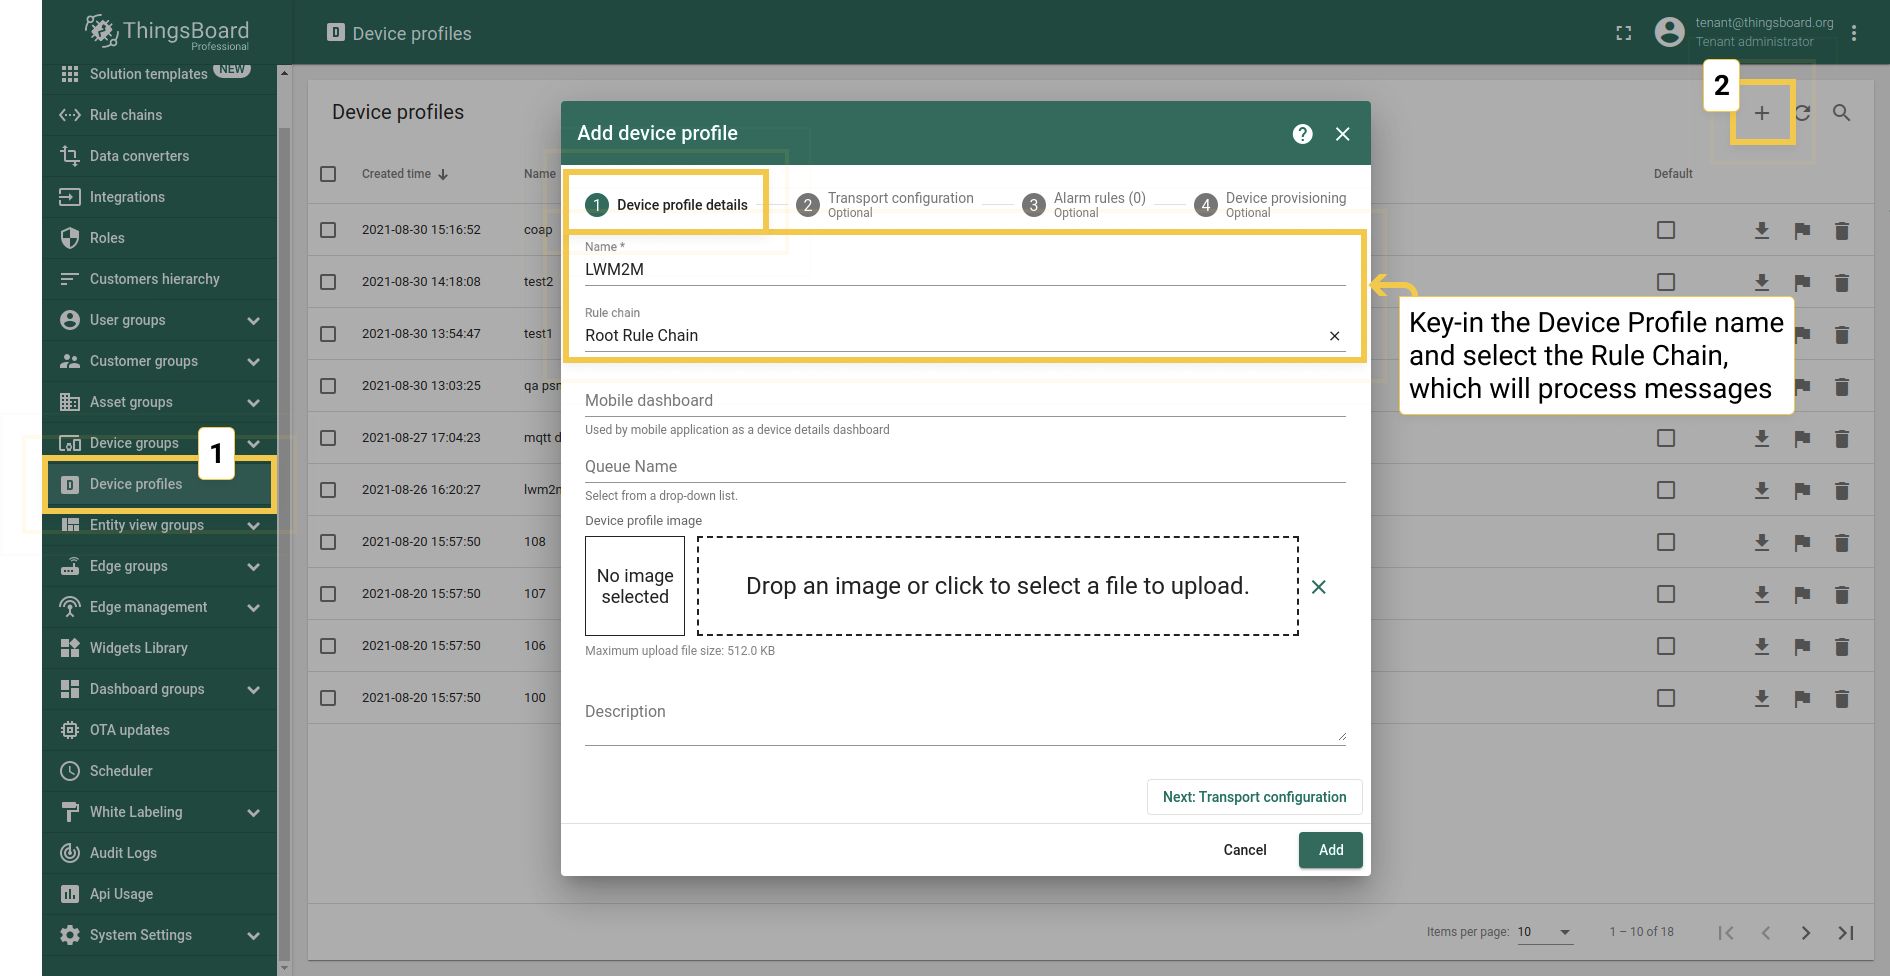Export device profile 106
This screenshot has height=976, width=1890.
pyautogui.click(x=1762, y=647)
